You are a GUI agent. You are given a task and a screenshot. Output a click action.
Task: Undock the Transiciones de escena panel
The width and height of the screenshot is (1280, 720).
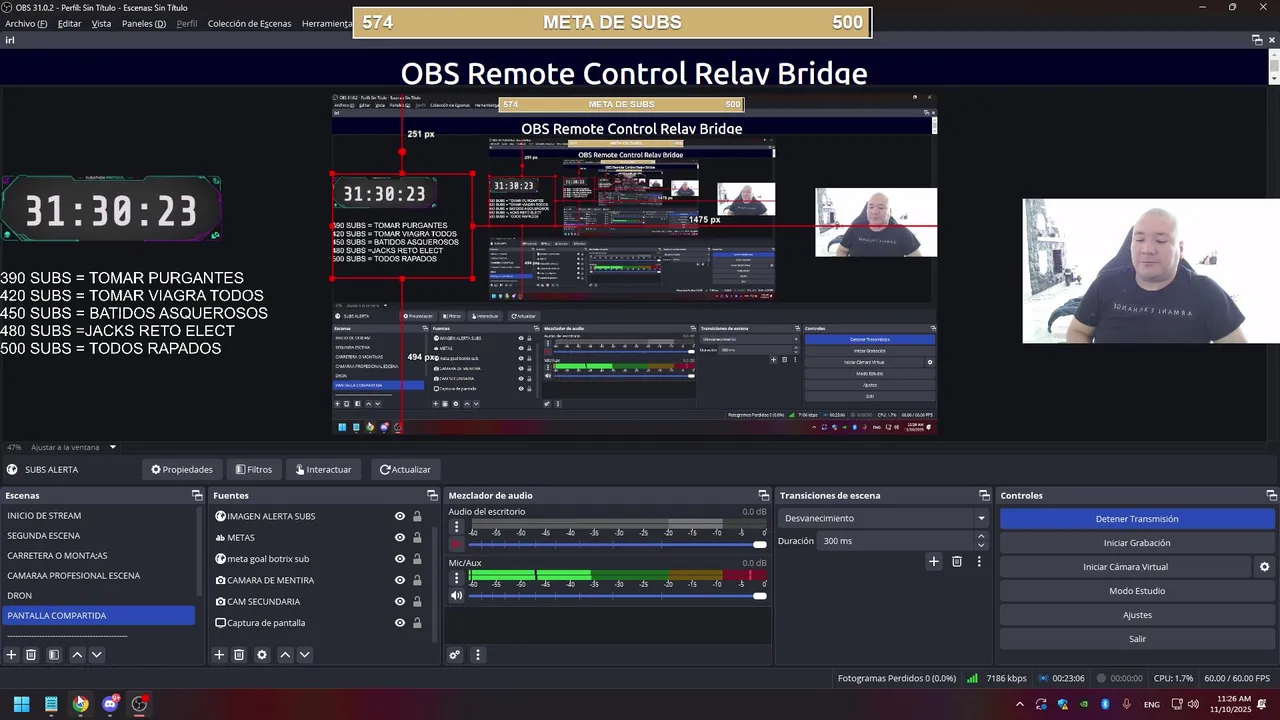click(x=984, y=496)
